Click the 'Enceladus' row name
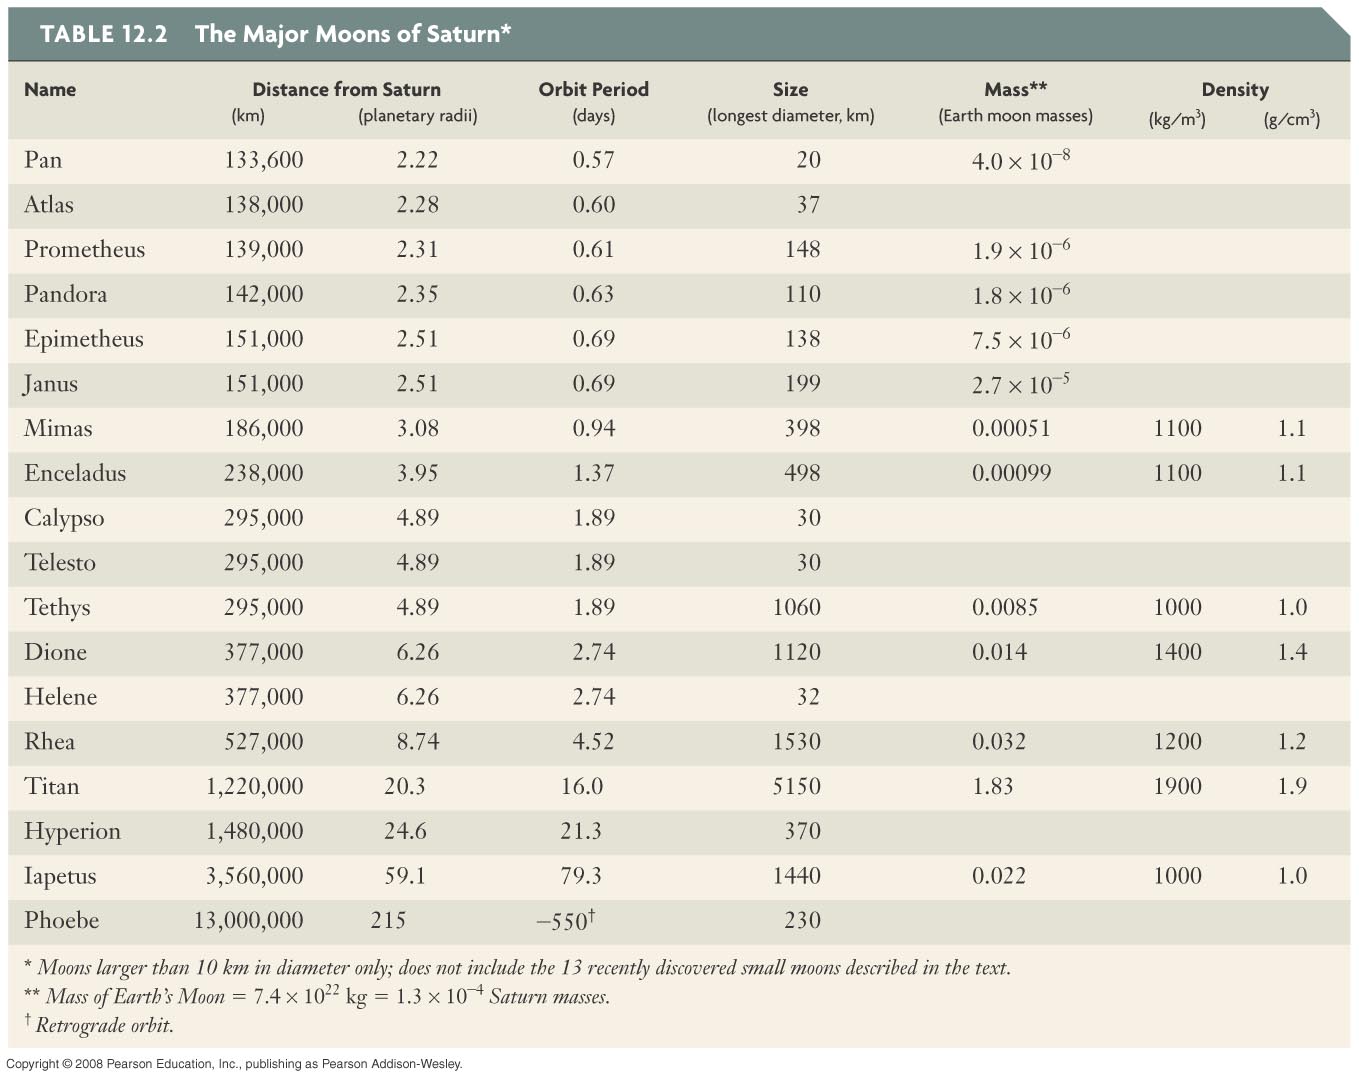The image size is (1359, 1080). (x=75, y=473)
